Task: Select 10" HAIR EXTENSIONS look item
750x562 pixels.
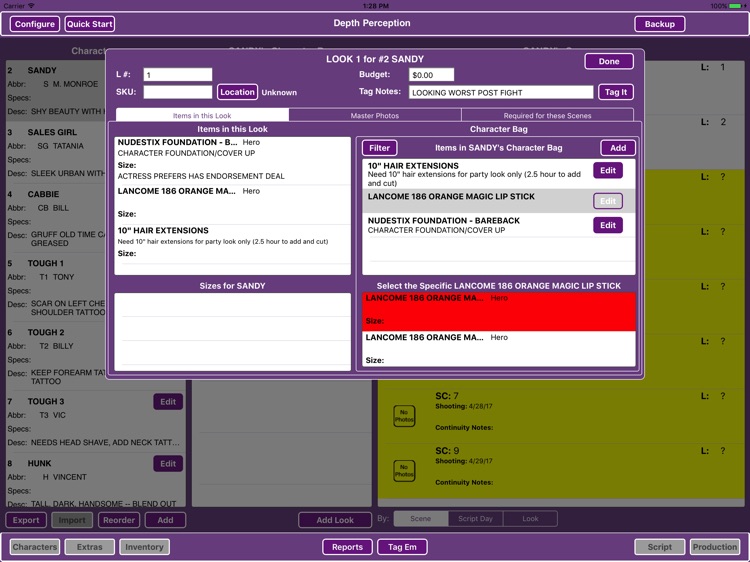Action: 232,243
